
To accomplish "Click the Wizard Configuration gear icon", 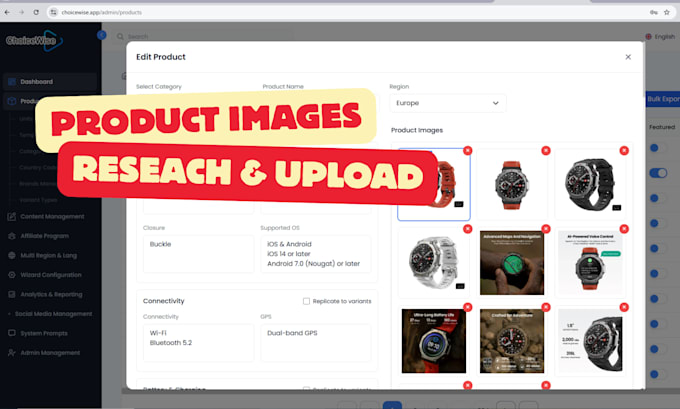I will (x=12, y=275).
